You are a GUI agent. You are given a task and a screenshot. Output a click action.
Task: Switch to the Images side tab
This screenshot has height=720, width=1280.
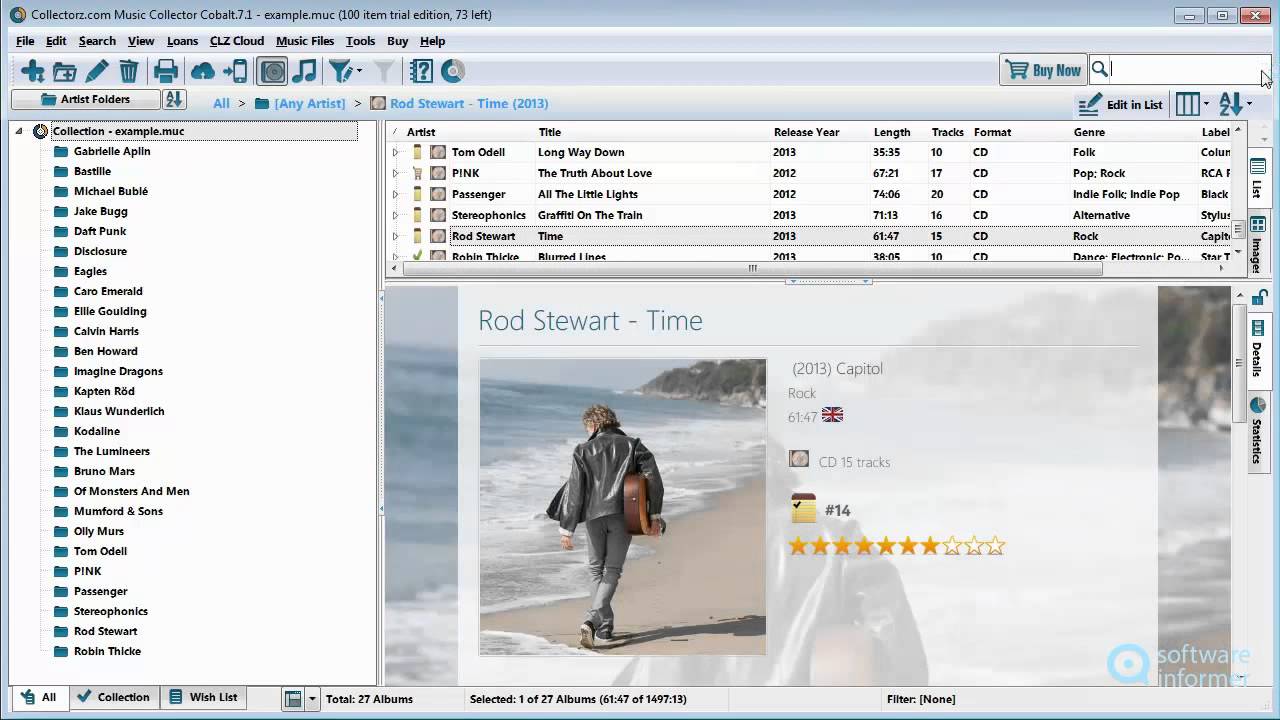coord(1258,241)
